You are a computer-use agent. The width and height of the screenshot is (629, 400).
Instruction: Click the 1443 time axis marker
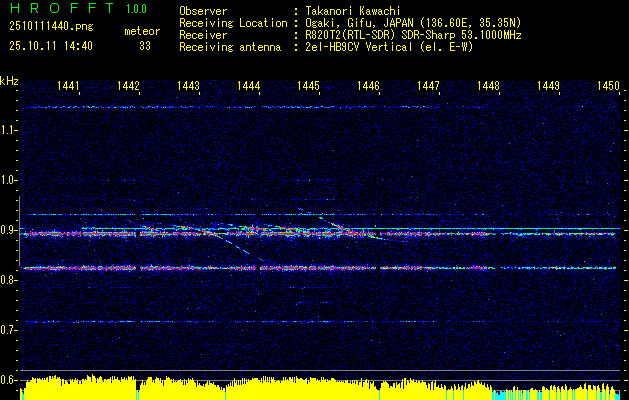coord(189,85)
